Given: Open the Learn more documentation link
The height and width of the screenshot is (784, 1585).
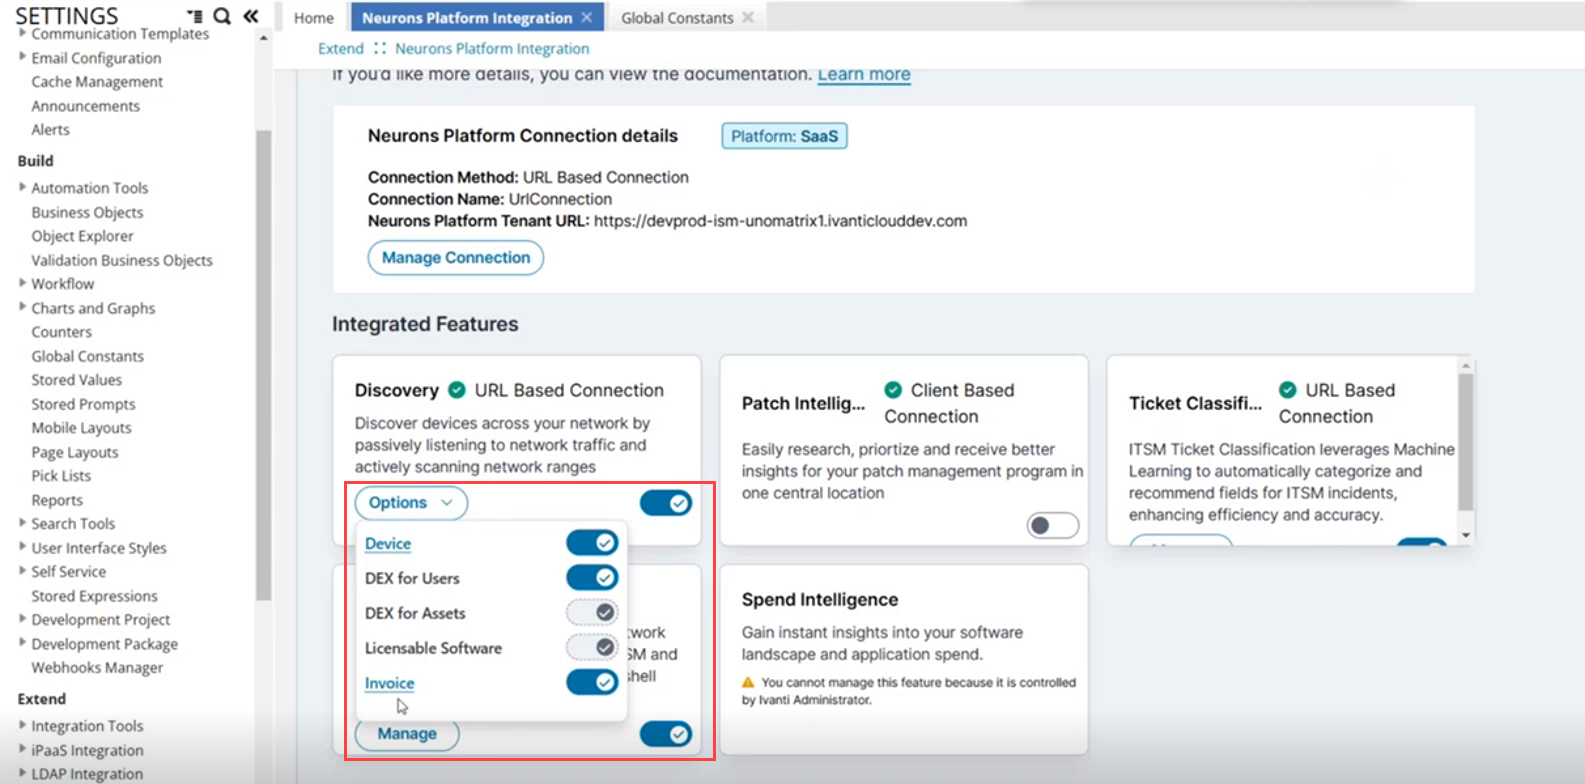Looking at the screenshot, I should coord(864,74).
